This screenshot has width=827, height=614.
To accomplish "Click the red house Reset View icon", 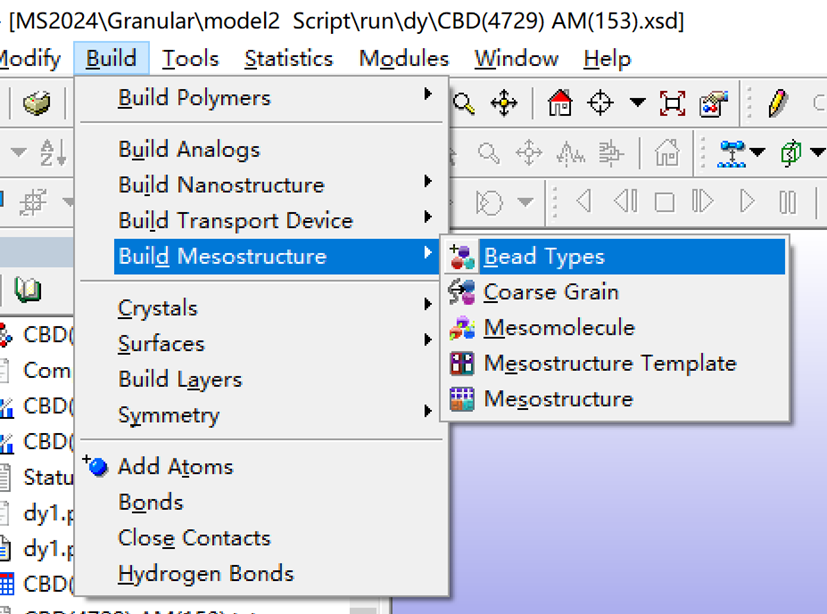I will tap(560, 104).
